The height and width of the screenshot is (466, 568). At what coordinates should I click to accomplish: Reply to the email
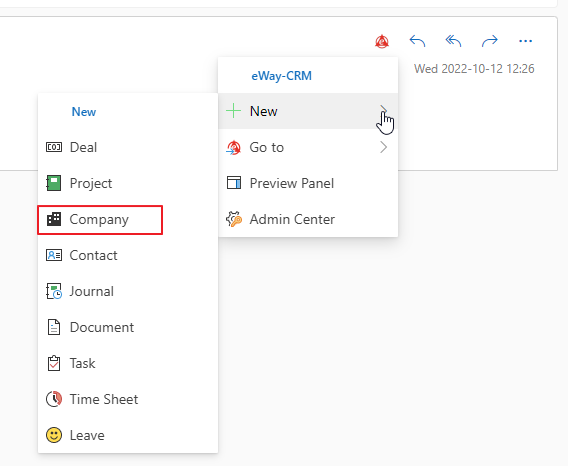coord(417,41)
